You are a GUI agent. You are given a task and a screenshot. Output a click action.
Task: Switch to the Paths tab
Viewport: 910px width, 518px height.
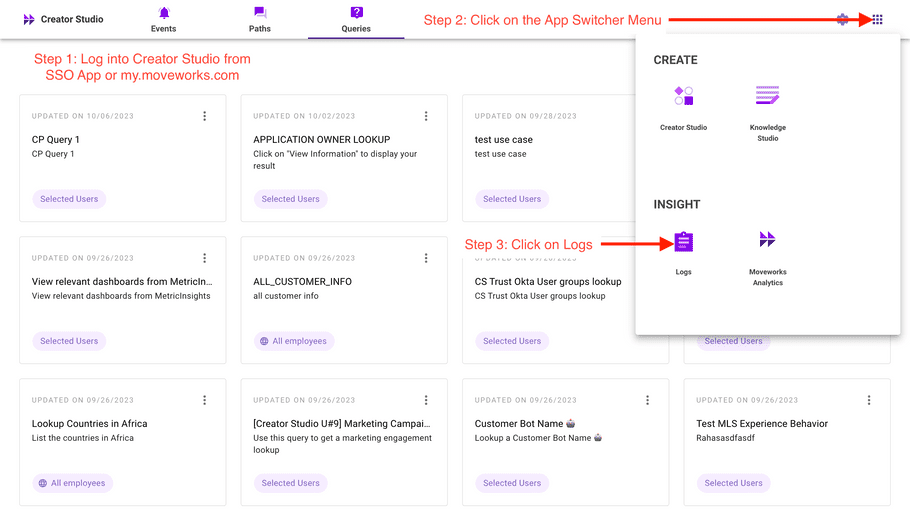[259, 19]
